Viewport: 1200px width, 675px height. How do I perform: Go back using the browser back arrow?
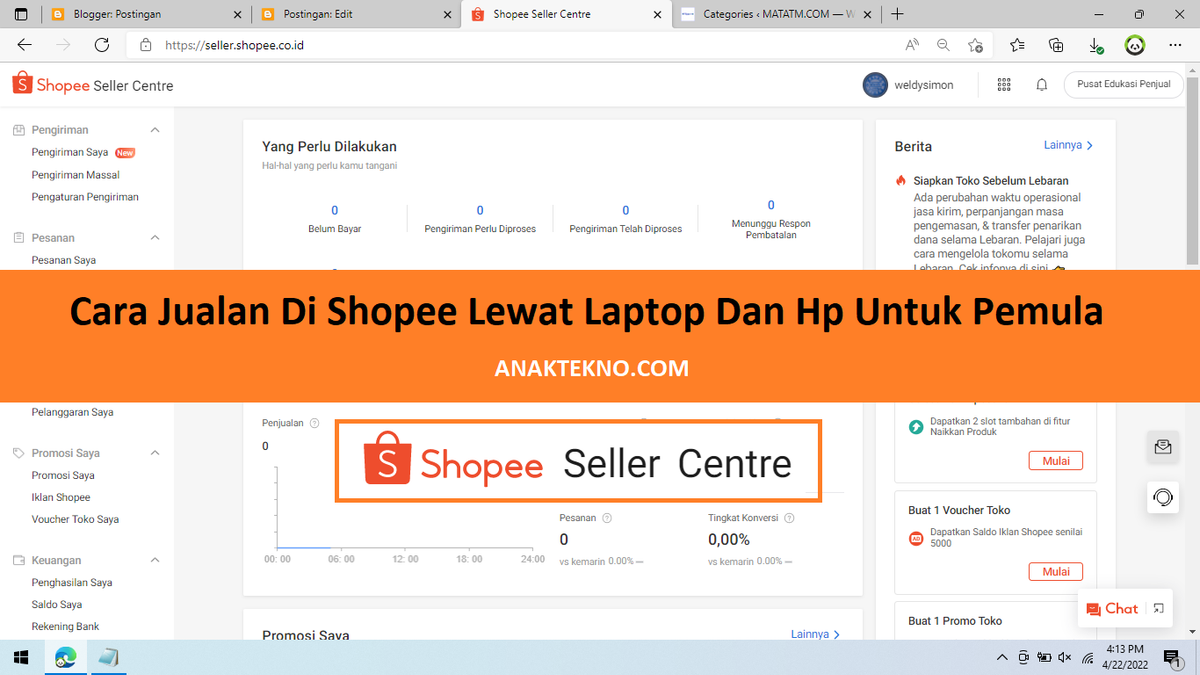point(25,45)
